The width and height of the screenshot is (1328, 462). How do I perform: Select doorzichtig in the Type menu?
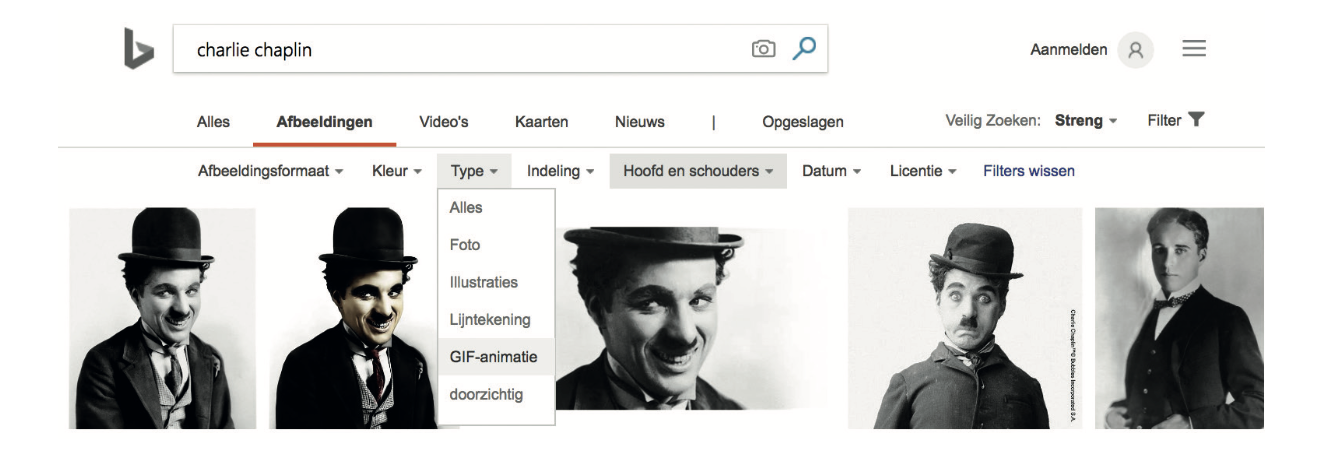pos(496,395)
